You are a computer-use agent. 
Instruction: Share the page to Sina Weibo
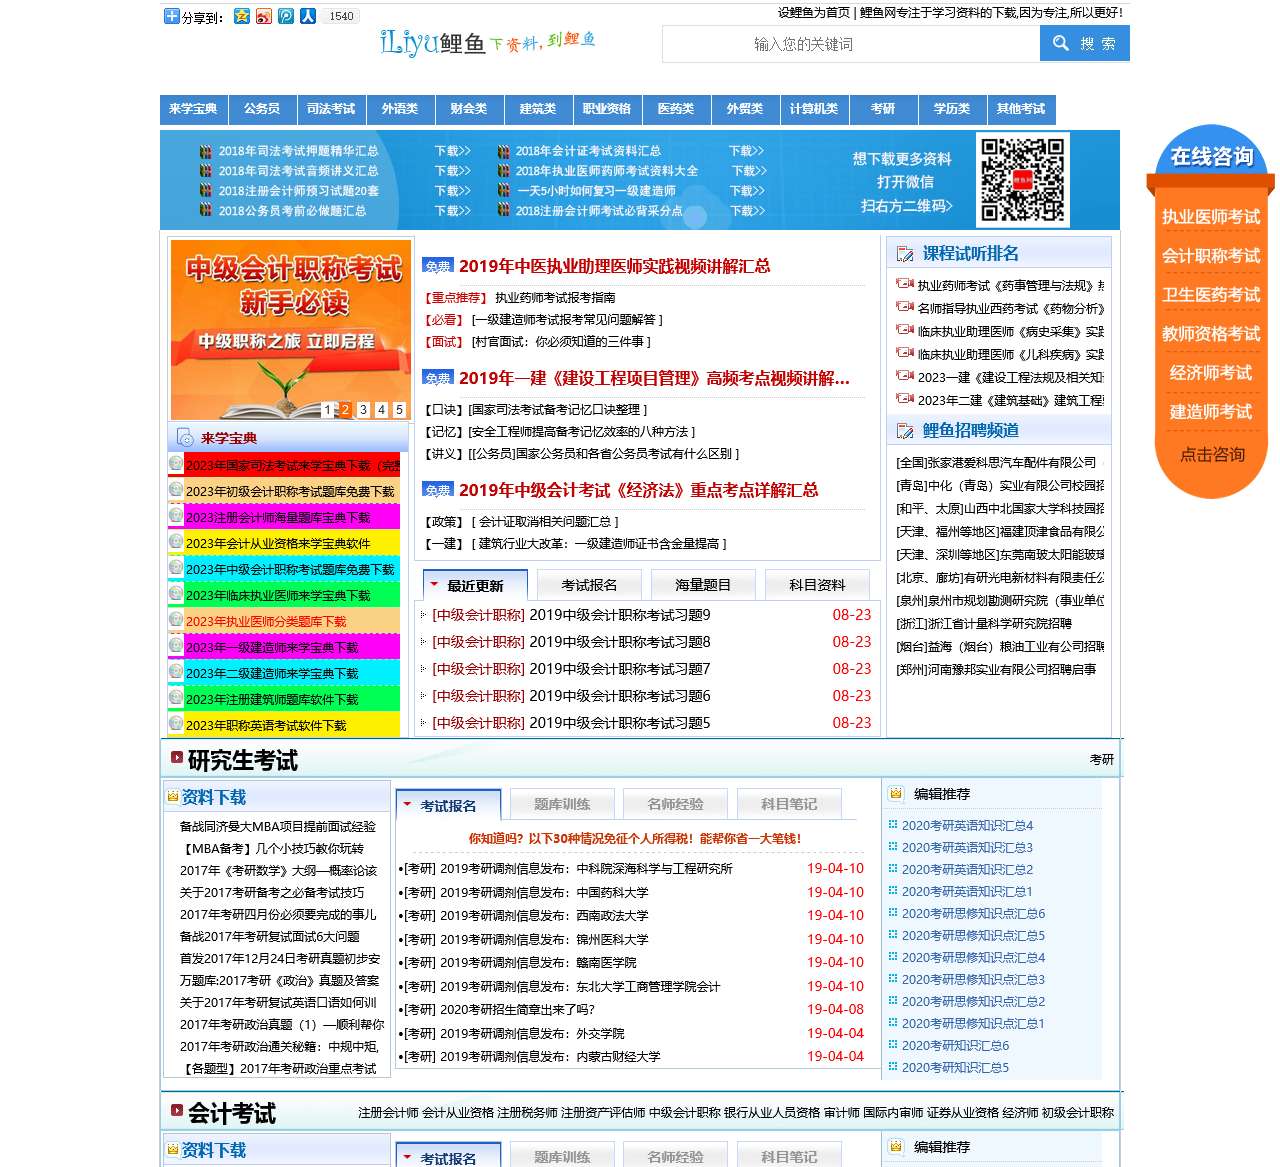click(x=264, y=16)
